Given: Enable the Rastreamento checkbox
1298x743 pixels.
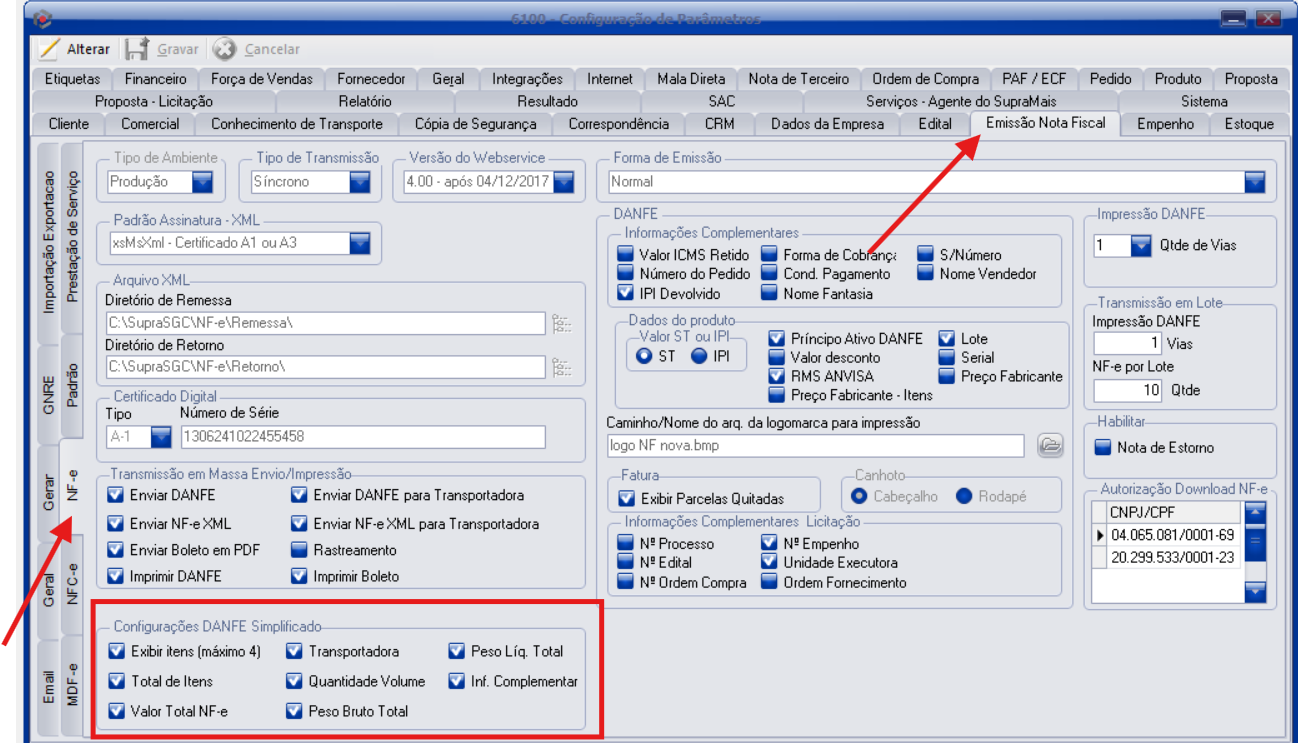Looking at the screenshot, I should click(x=299, y=550).
